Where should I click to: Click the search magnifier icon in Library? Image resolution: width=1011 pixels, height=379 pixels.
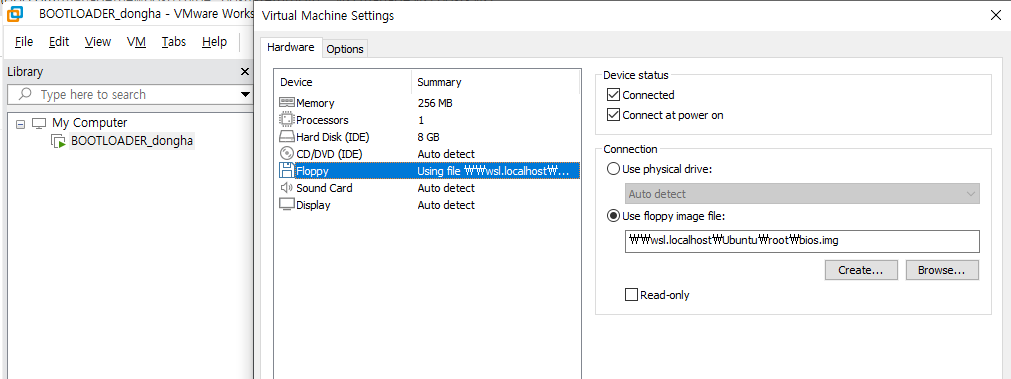pyautogui.click(x=25, y=95)
